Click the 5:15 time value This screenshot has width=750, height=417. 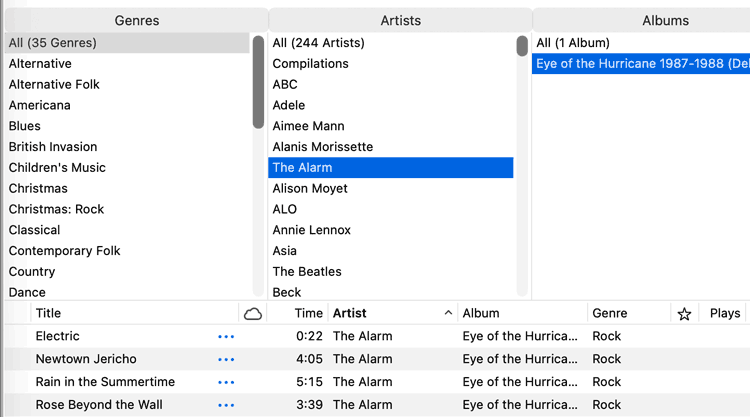tap(309, 382)
